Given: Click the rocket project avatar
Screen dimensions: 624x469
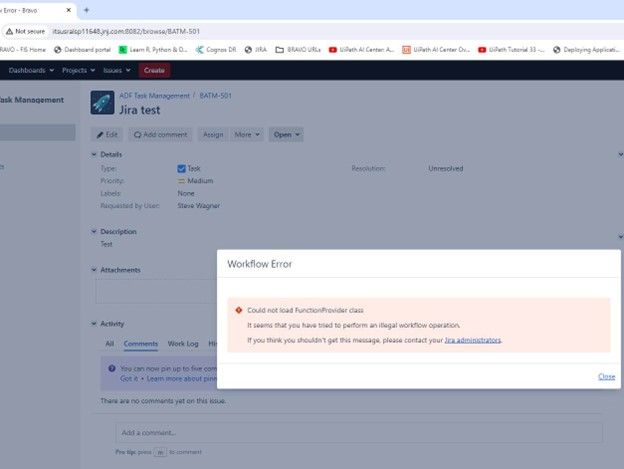Looking at the screenshot, I should coord(102,103).
